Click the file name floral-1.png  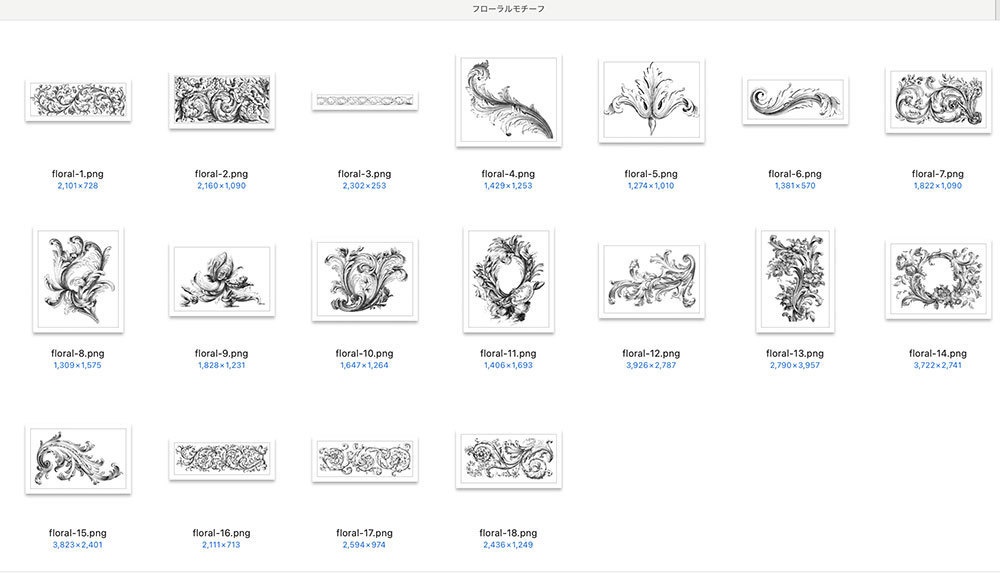click(78, 174)
